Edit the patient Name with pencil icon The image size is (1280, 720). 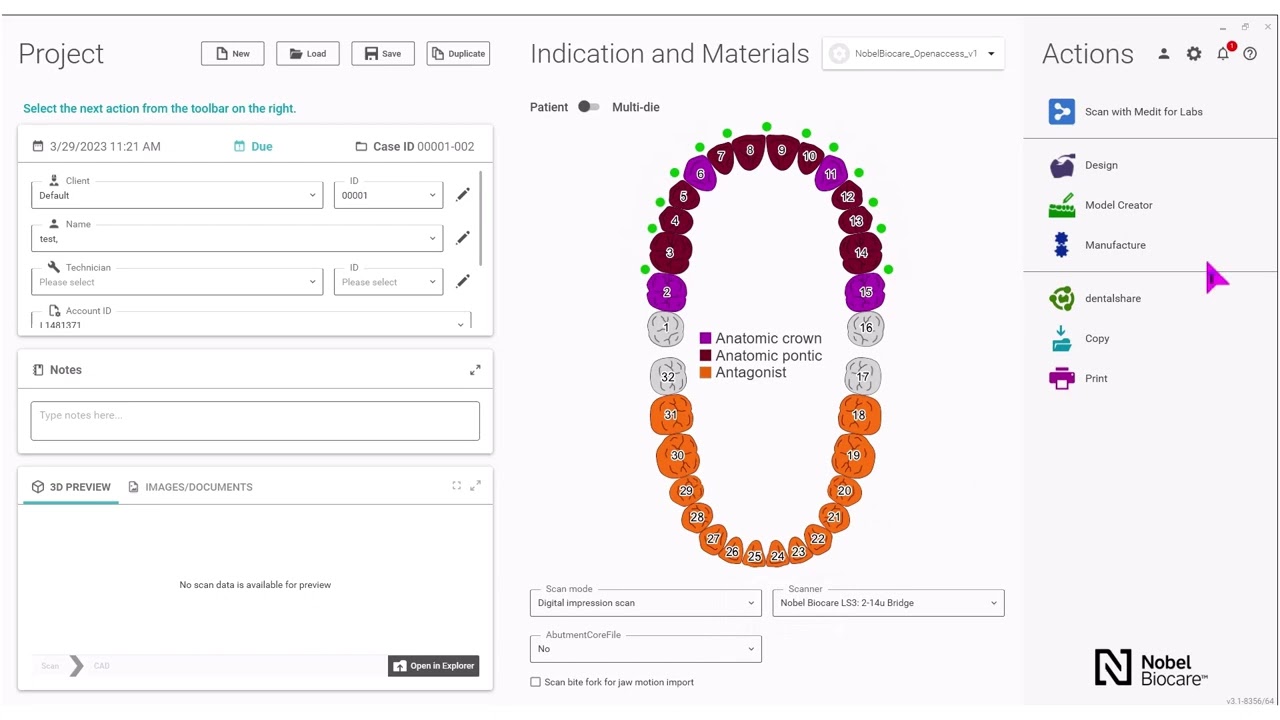[463, 238]
